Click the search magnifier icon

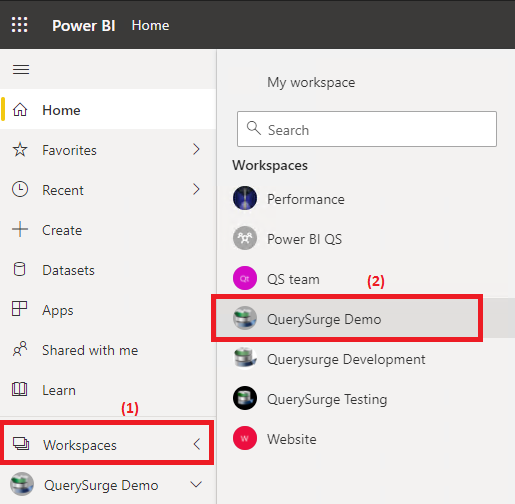coord(254,128)
